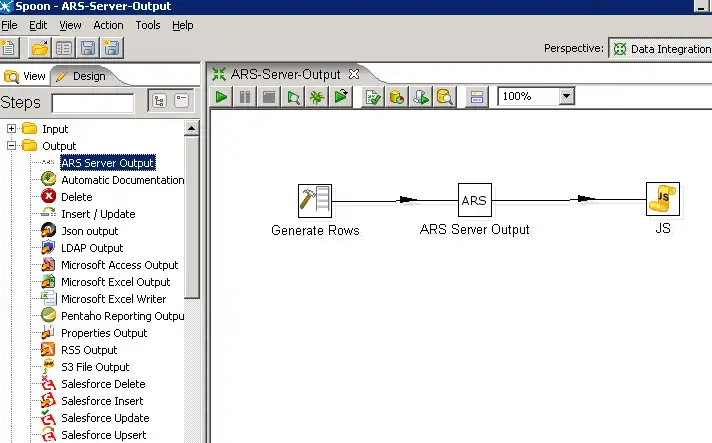
Task: Open the Edit menu
Action: (38, 25)
